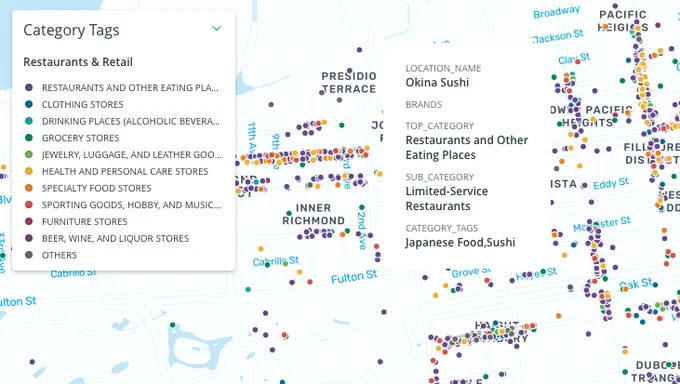680x384 pixels.
Task: Click the Category Tags panel title
Action: (71, 30)
